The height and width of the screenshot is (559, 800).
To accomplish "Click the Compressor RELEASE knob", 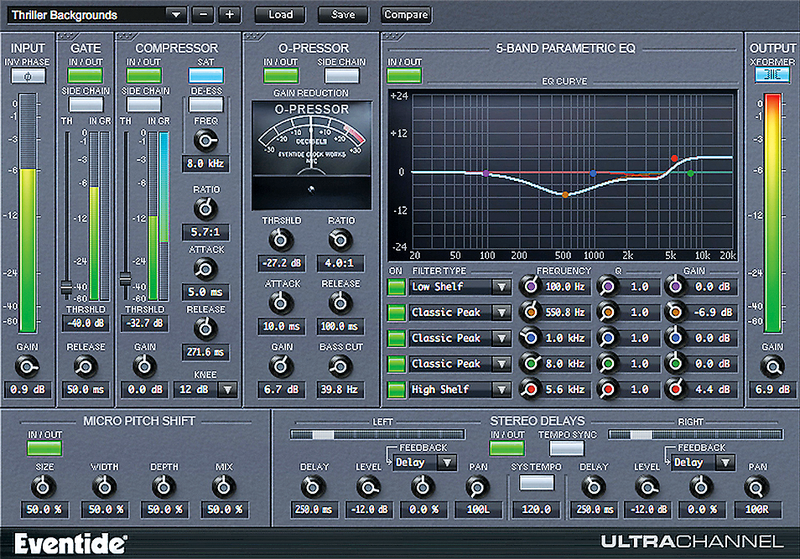I will [206, 329].
